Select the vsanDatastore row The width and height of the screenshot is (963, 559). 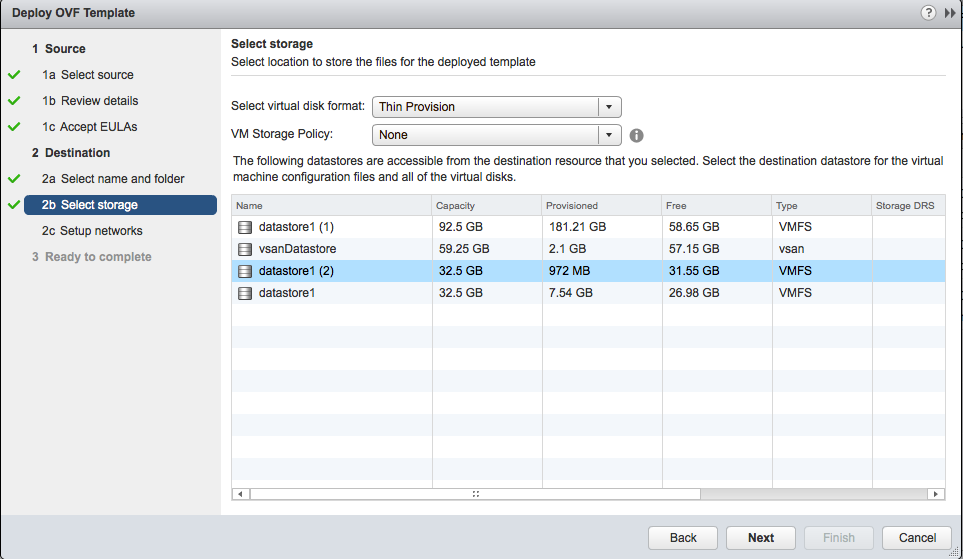[x=588, y=249]
